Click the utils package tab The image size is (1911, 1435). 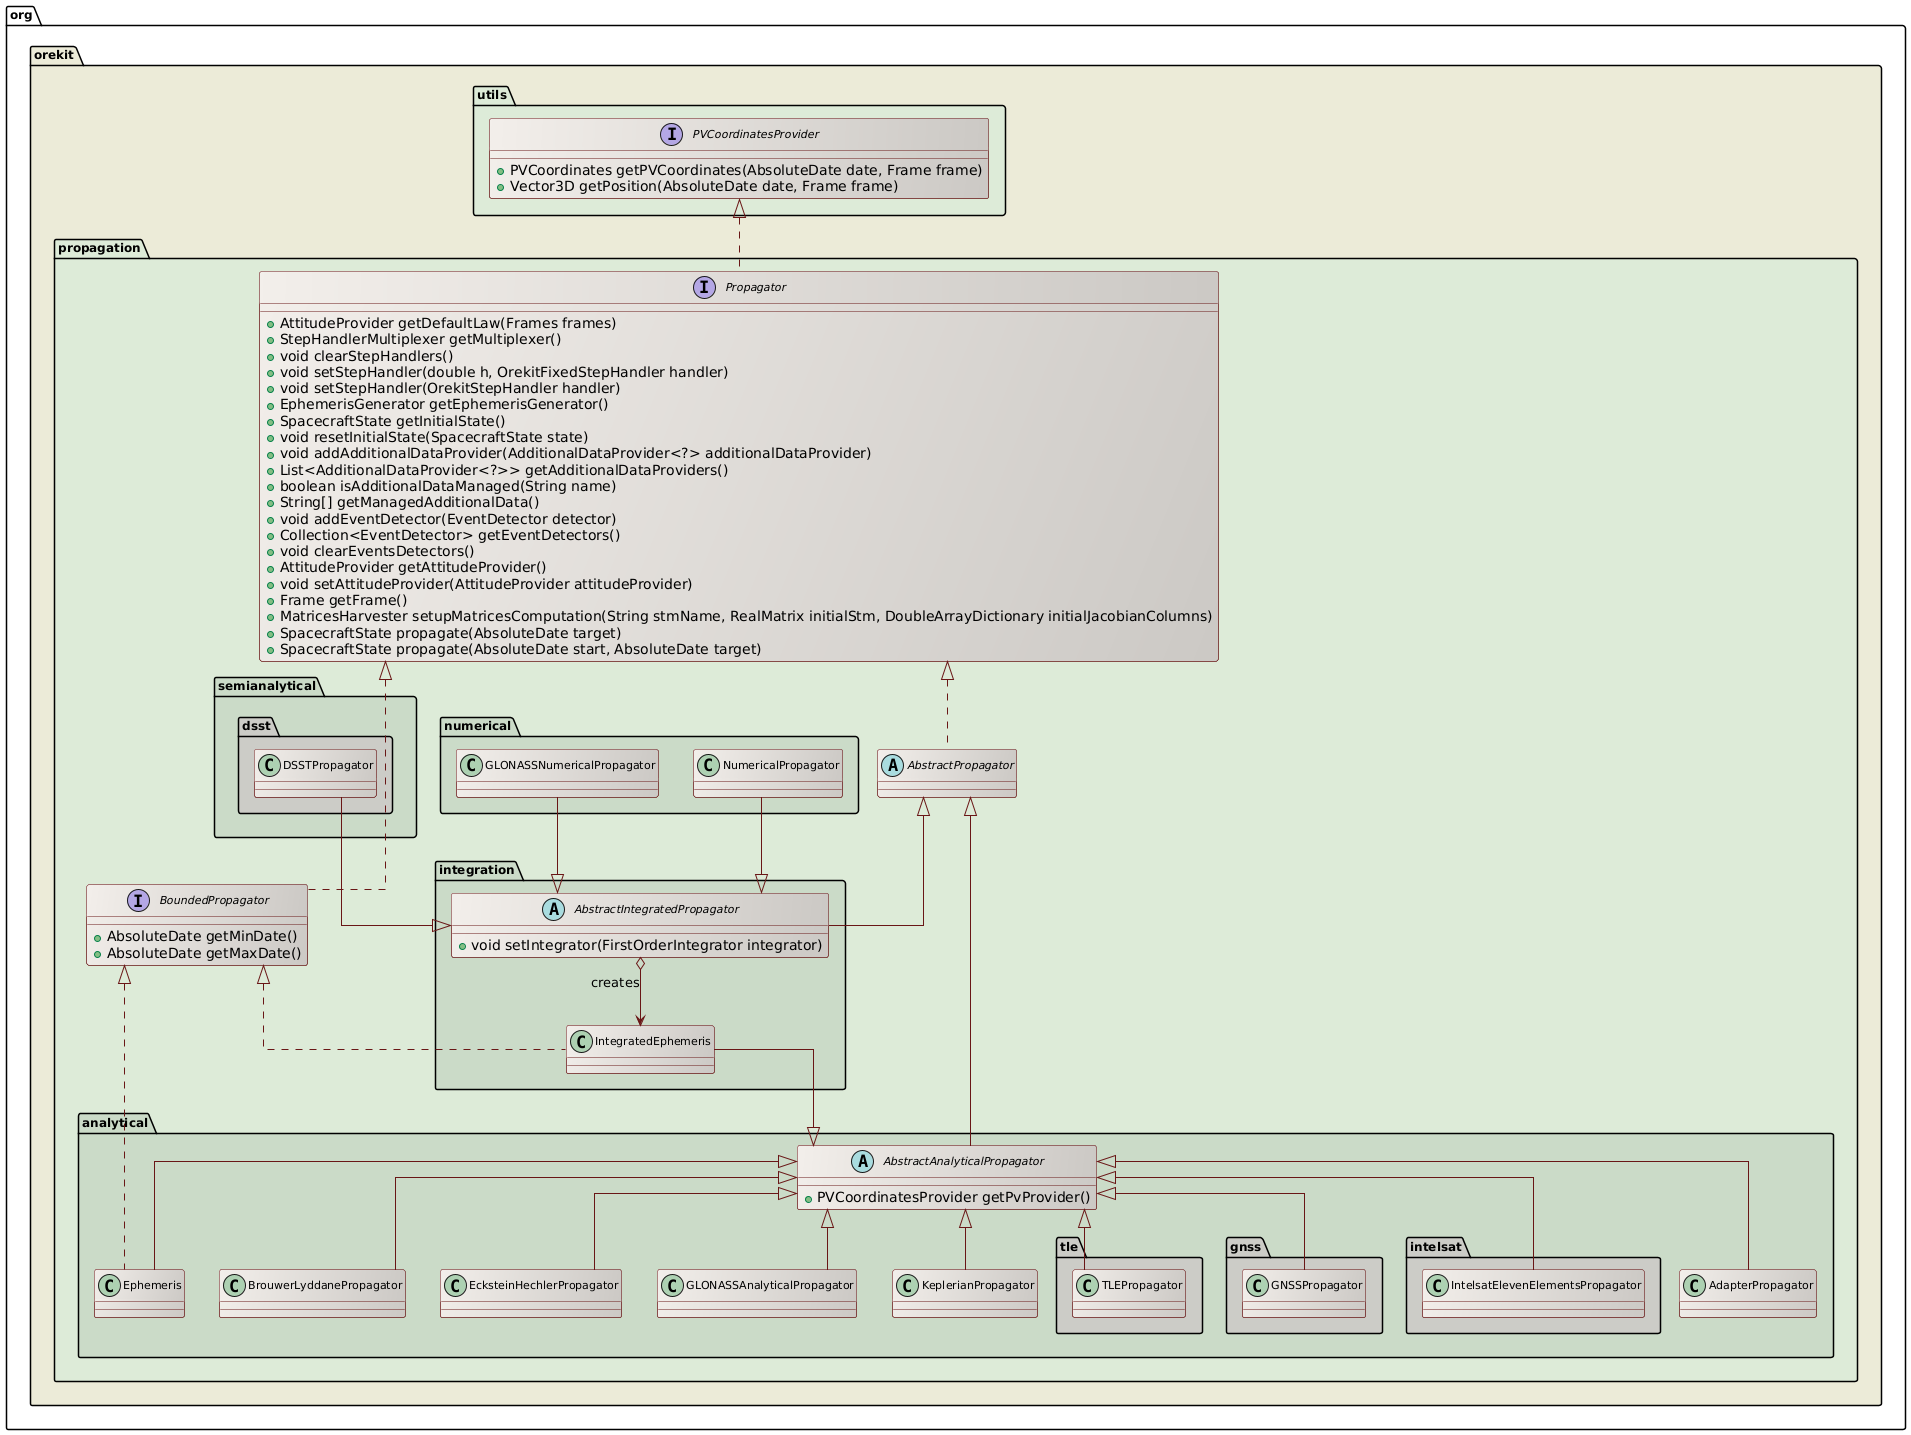tap(491, 95)
